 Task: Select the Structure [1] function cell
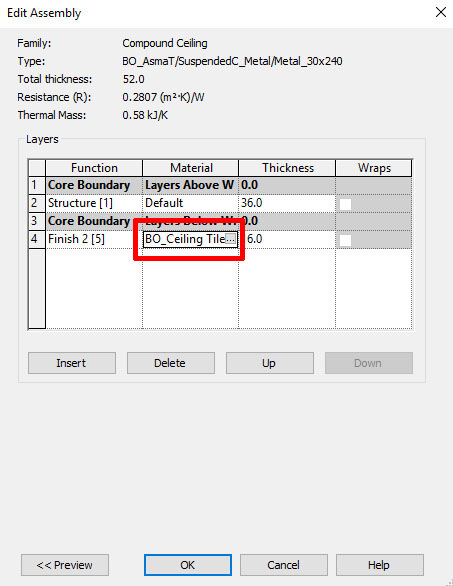(x=94, y=203)
